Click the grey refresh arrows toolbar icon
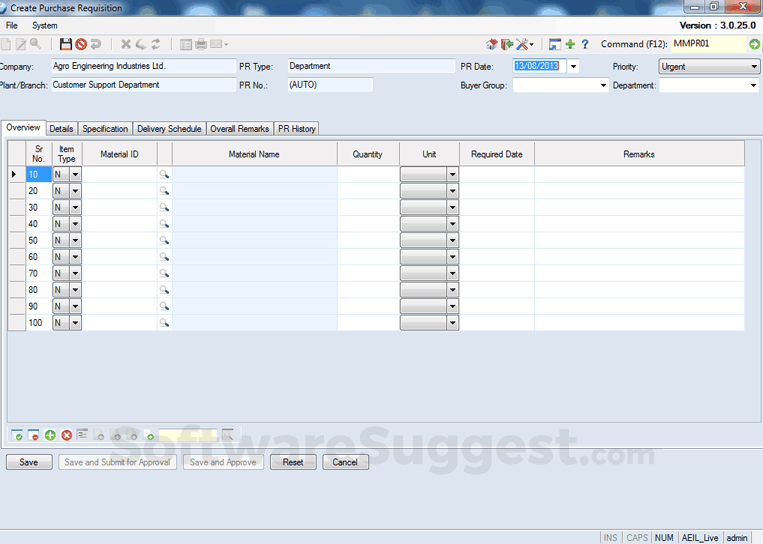This screenshot has height=544, width=763. [x=156, y=44]
